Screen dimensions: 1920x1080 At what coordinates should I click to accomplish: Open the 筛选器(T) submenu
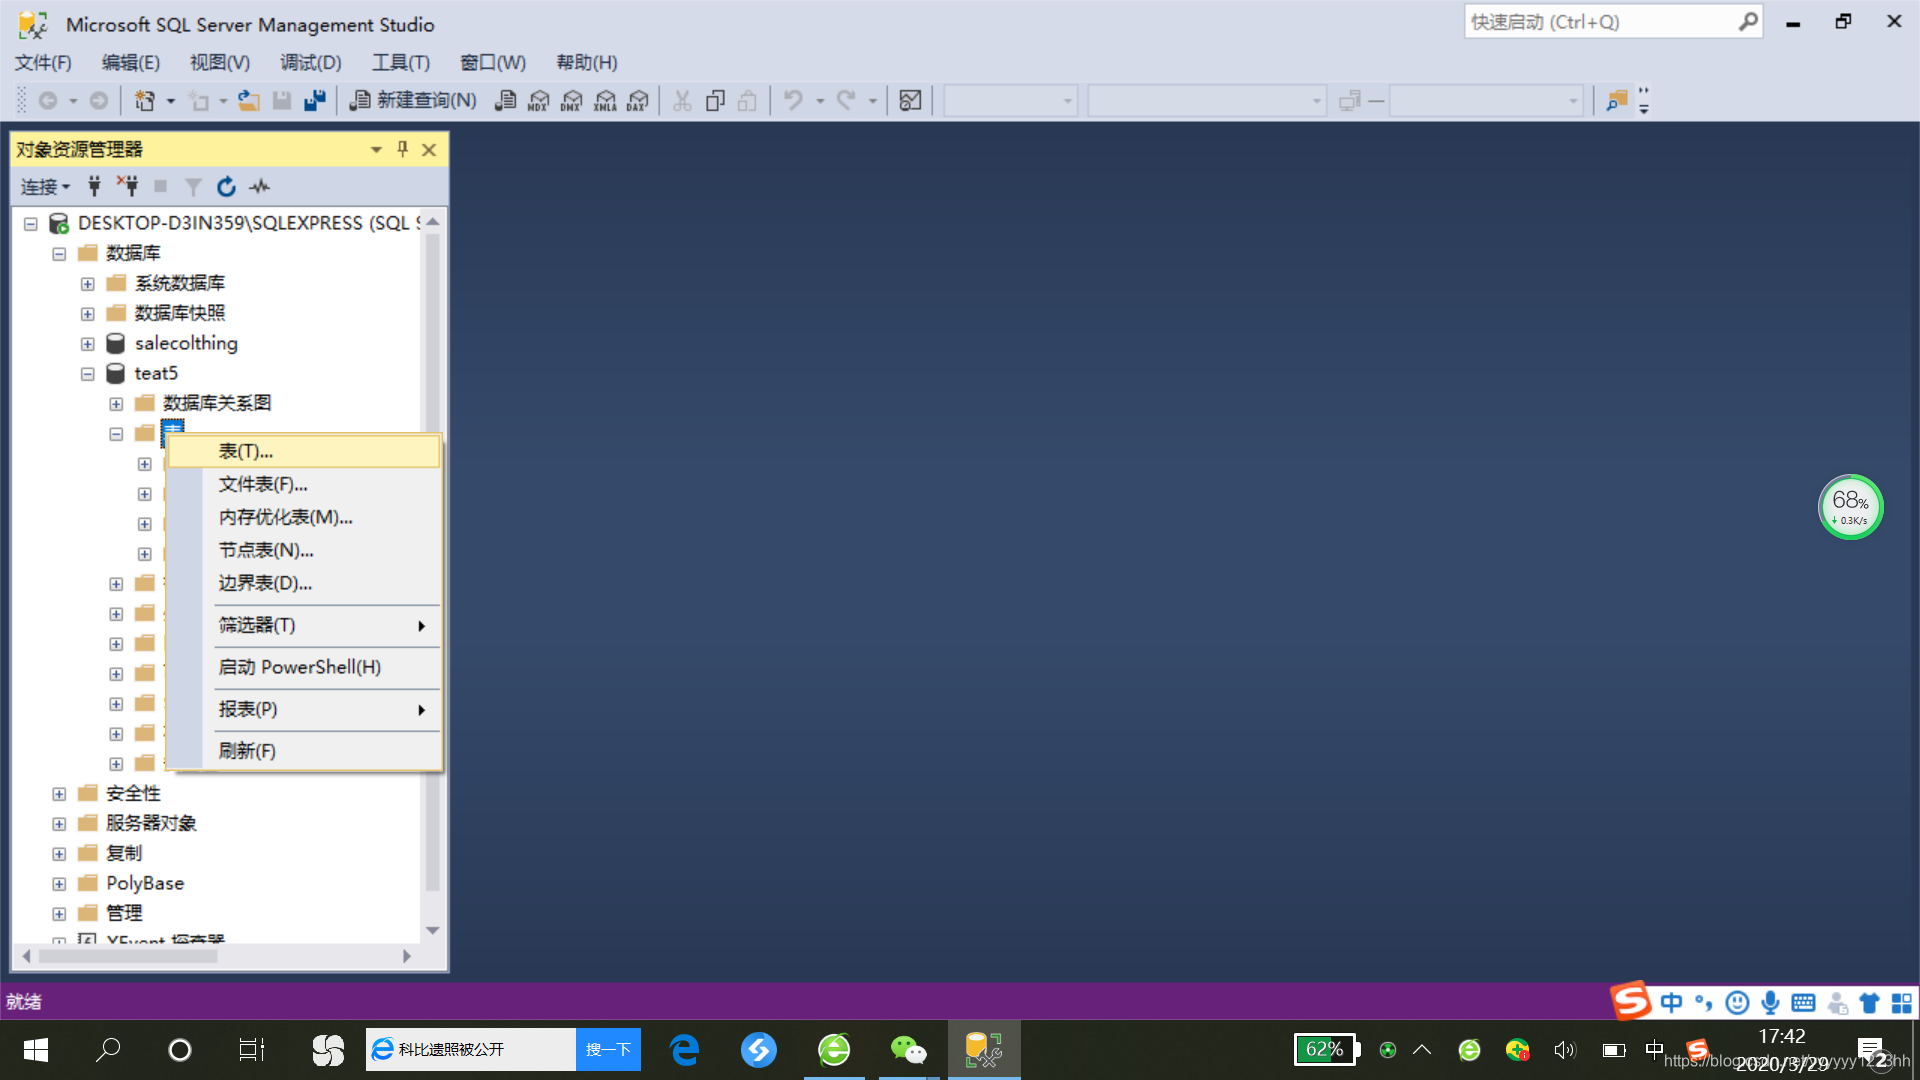click(304, 625)
